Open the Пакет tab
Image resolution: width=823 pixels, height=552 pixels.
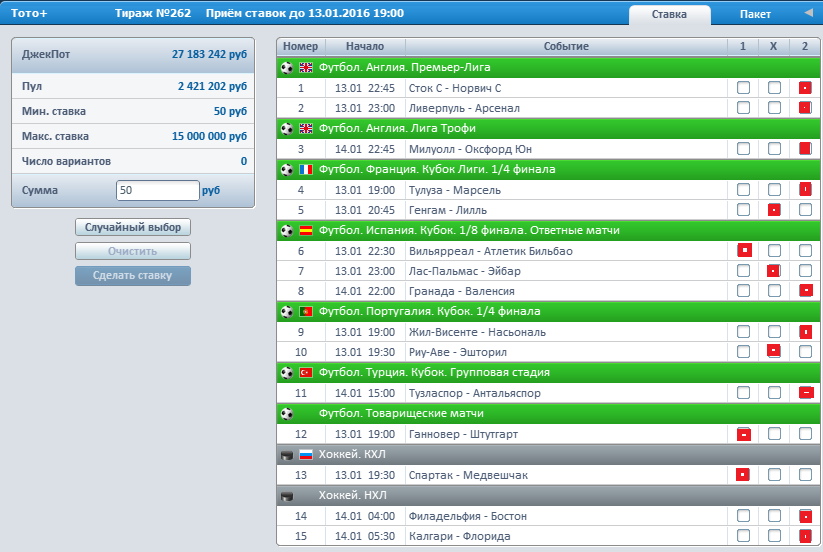(755, 15)
